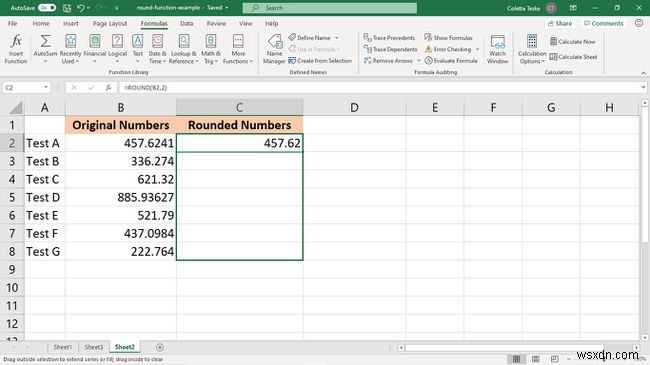
Task: Click Error Checking
Action: [448, 49]
